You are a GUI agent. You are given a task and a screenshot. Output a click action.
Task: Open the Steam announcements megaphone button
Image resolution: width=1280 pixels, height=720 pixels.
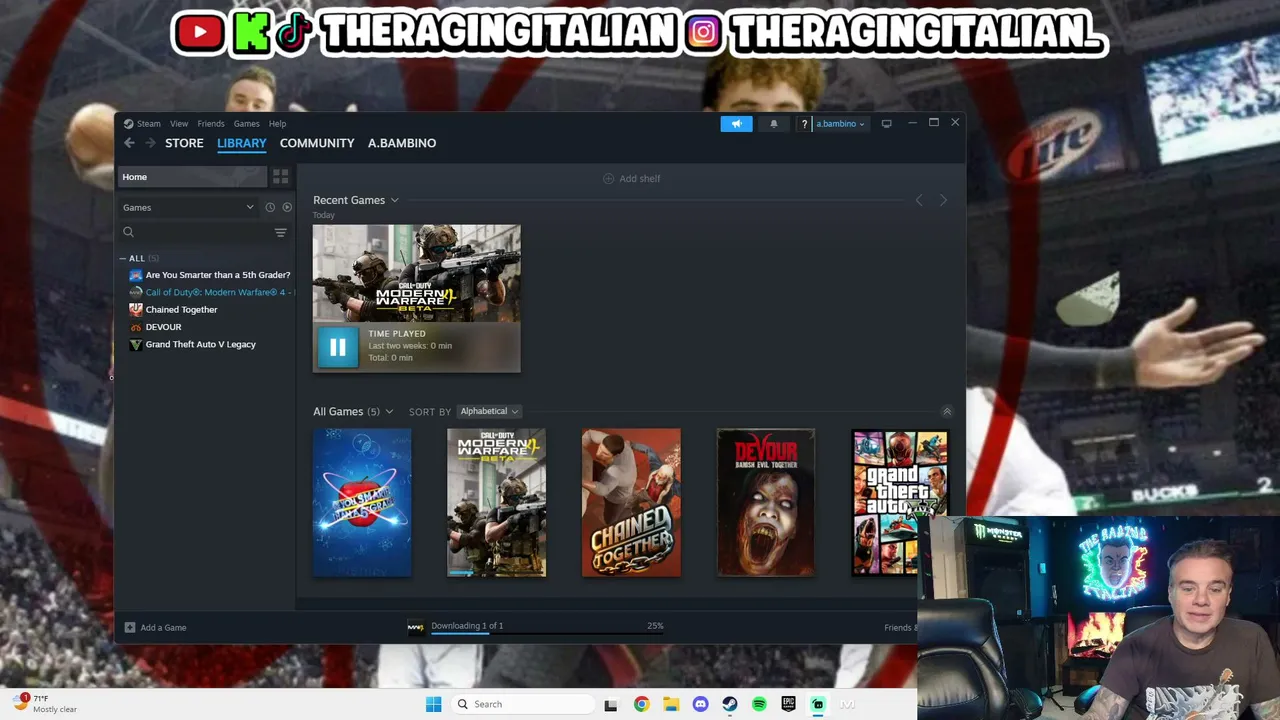click(x=736, y=124)
